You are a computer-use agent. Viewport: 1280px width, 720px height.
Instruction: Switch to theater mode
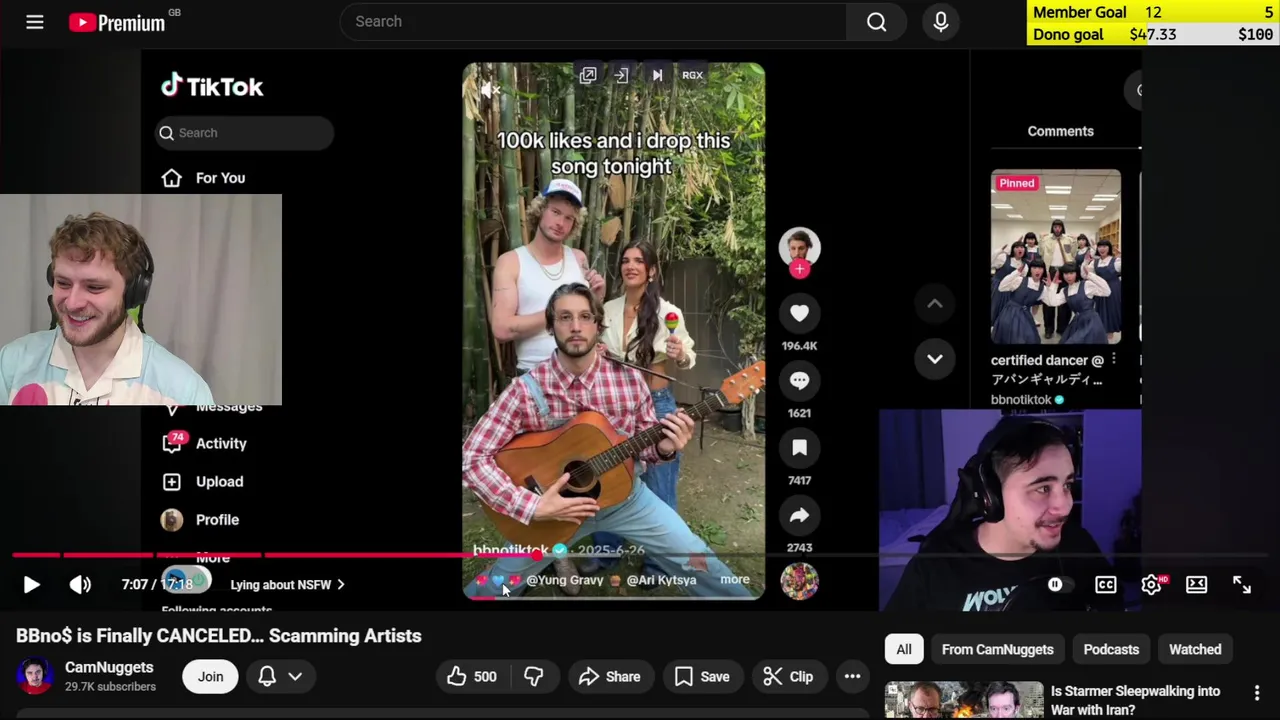pos(1197,585)
